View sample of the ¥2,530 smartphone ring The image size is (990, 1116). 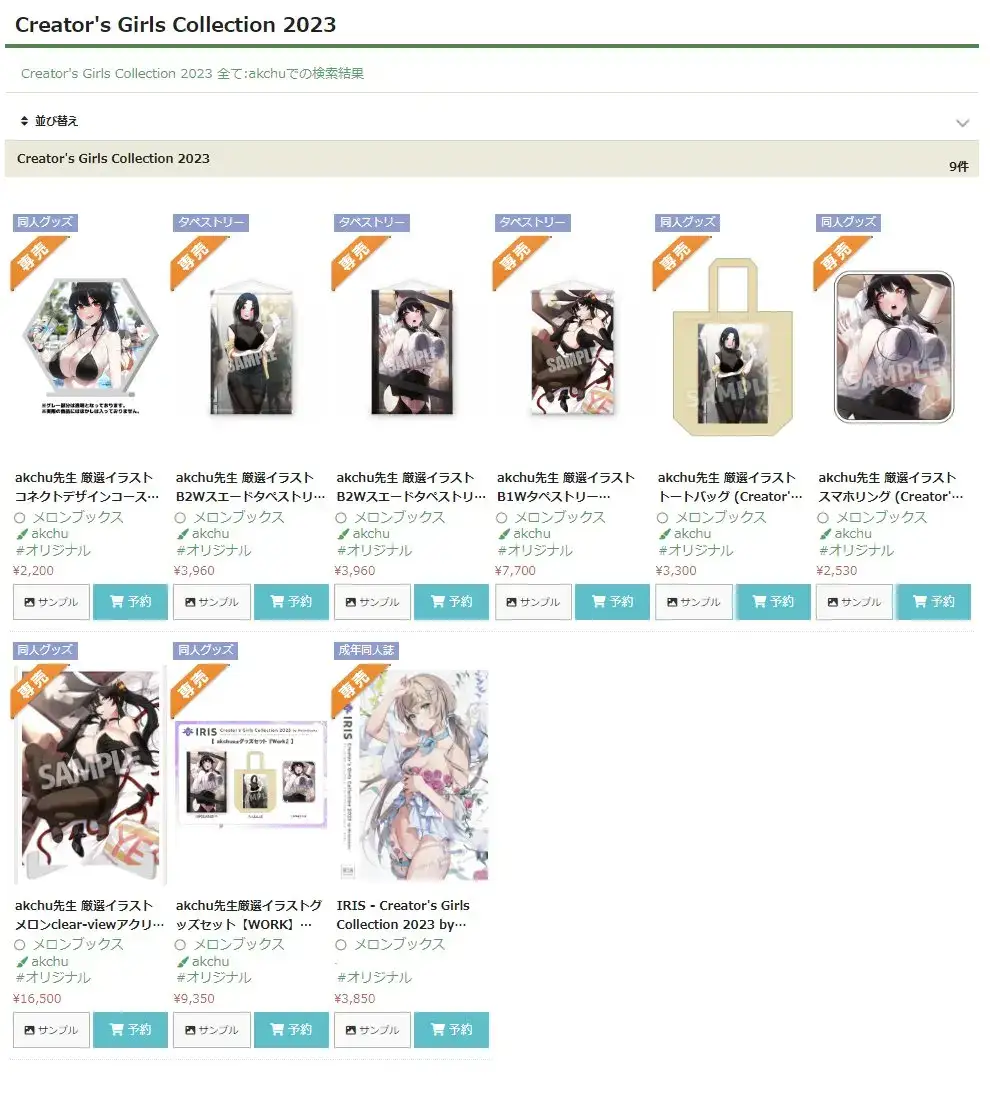(854, 602)
